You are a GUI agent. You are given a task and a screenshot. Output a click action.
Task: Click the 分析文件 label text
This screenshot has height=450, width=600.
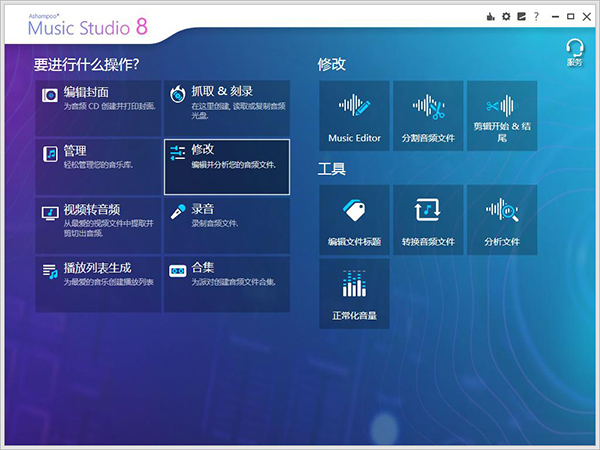(x=502, y=242)
